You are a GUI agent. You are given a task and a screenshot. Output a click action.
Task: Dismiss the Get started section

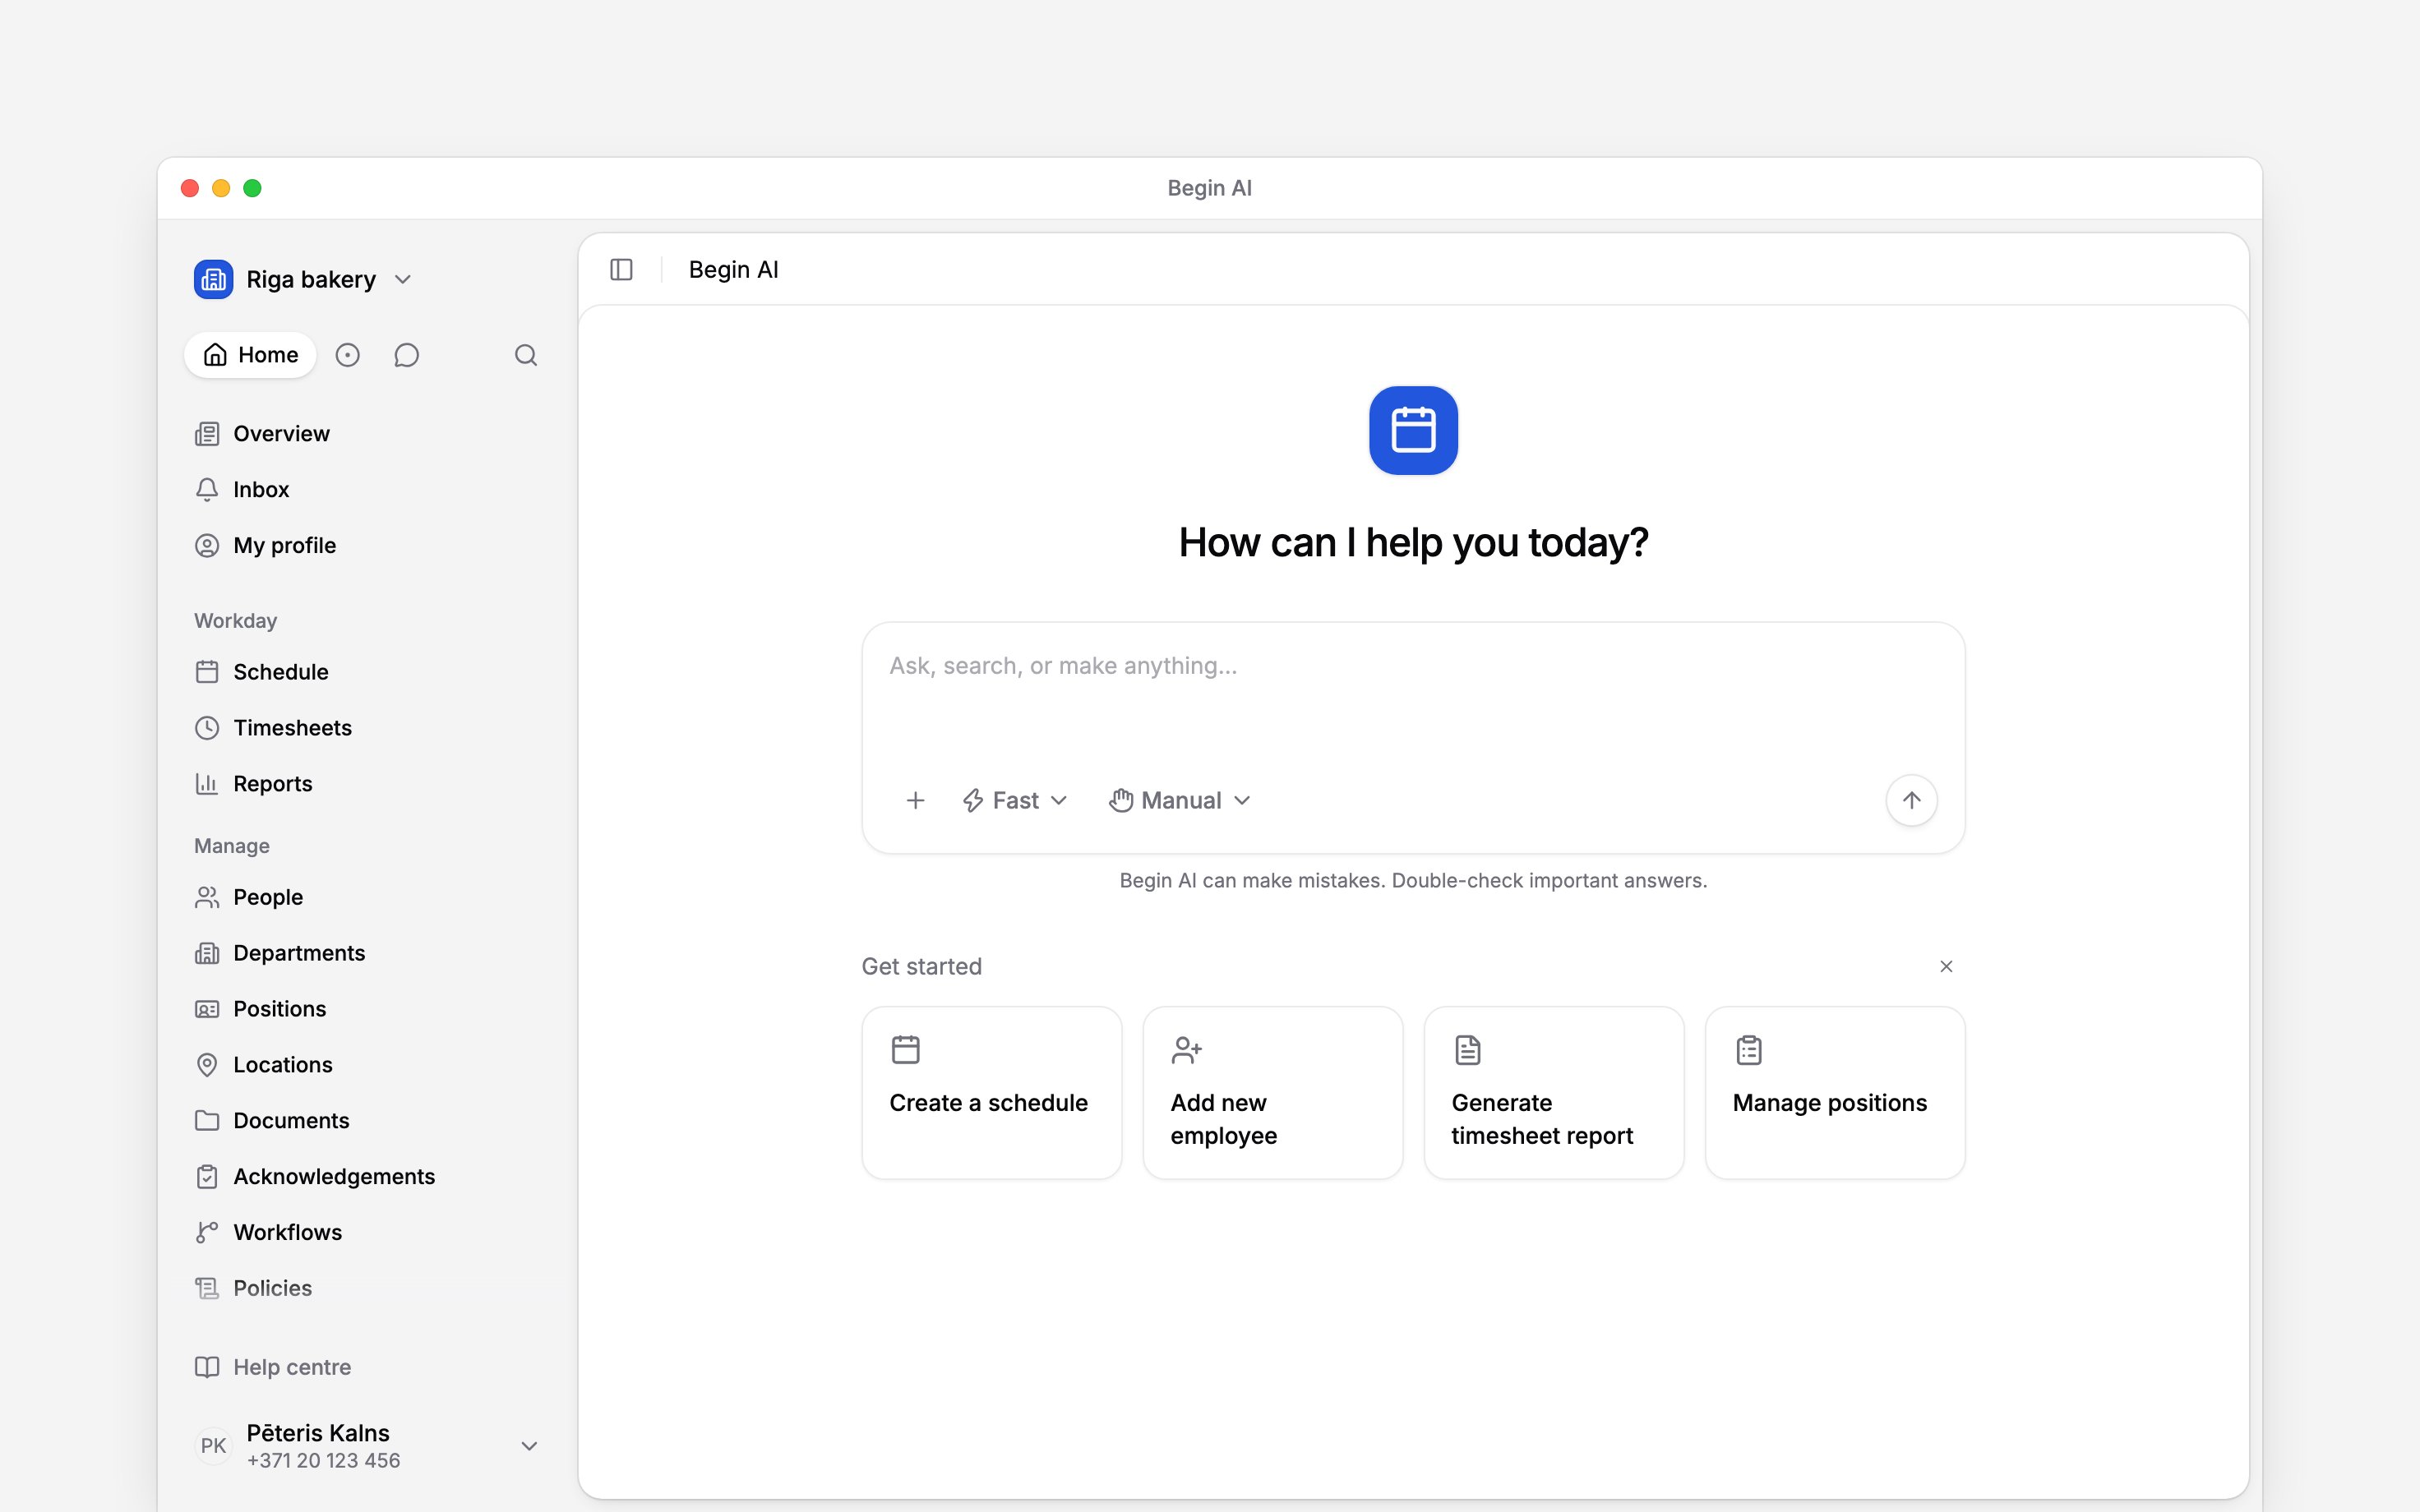(1946, 966)
